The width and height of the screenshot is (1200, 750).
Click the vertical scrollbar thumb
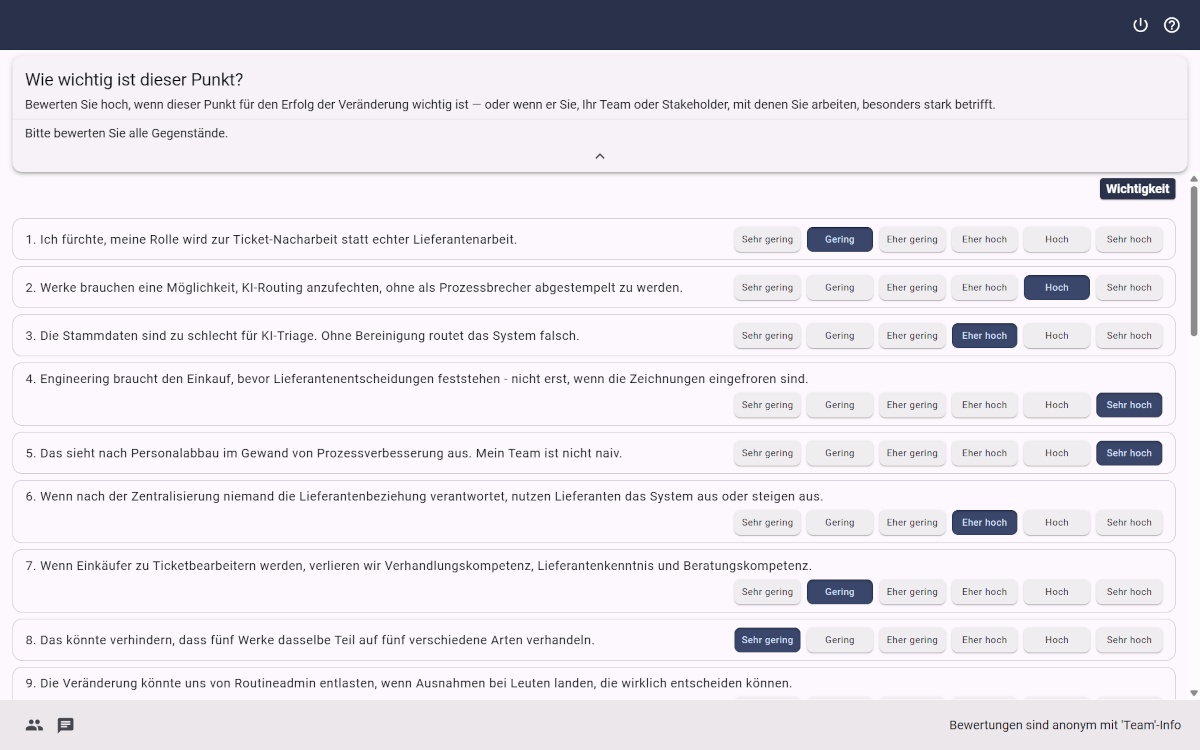1193,261
